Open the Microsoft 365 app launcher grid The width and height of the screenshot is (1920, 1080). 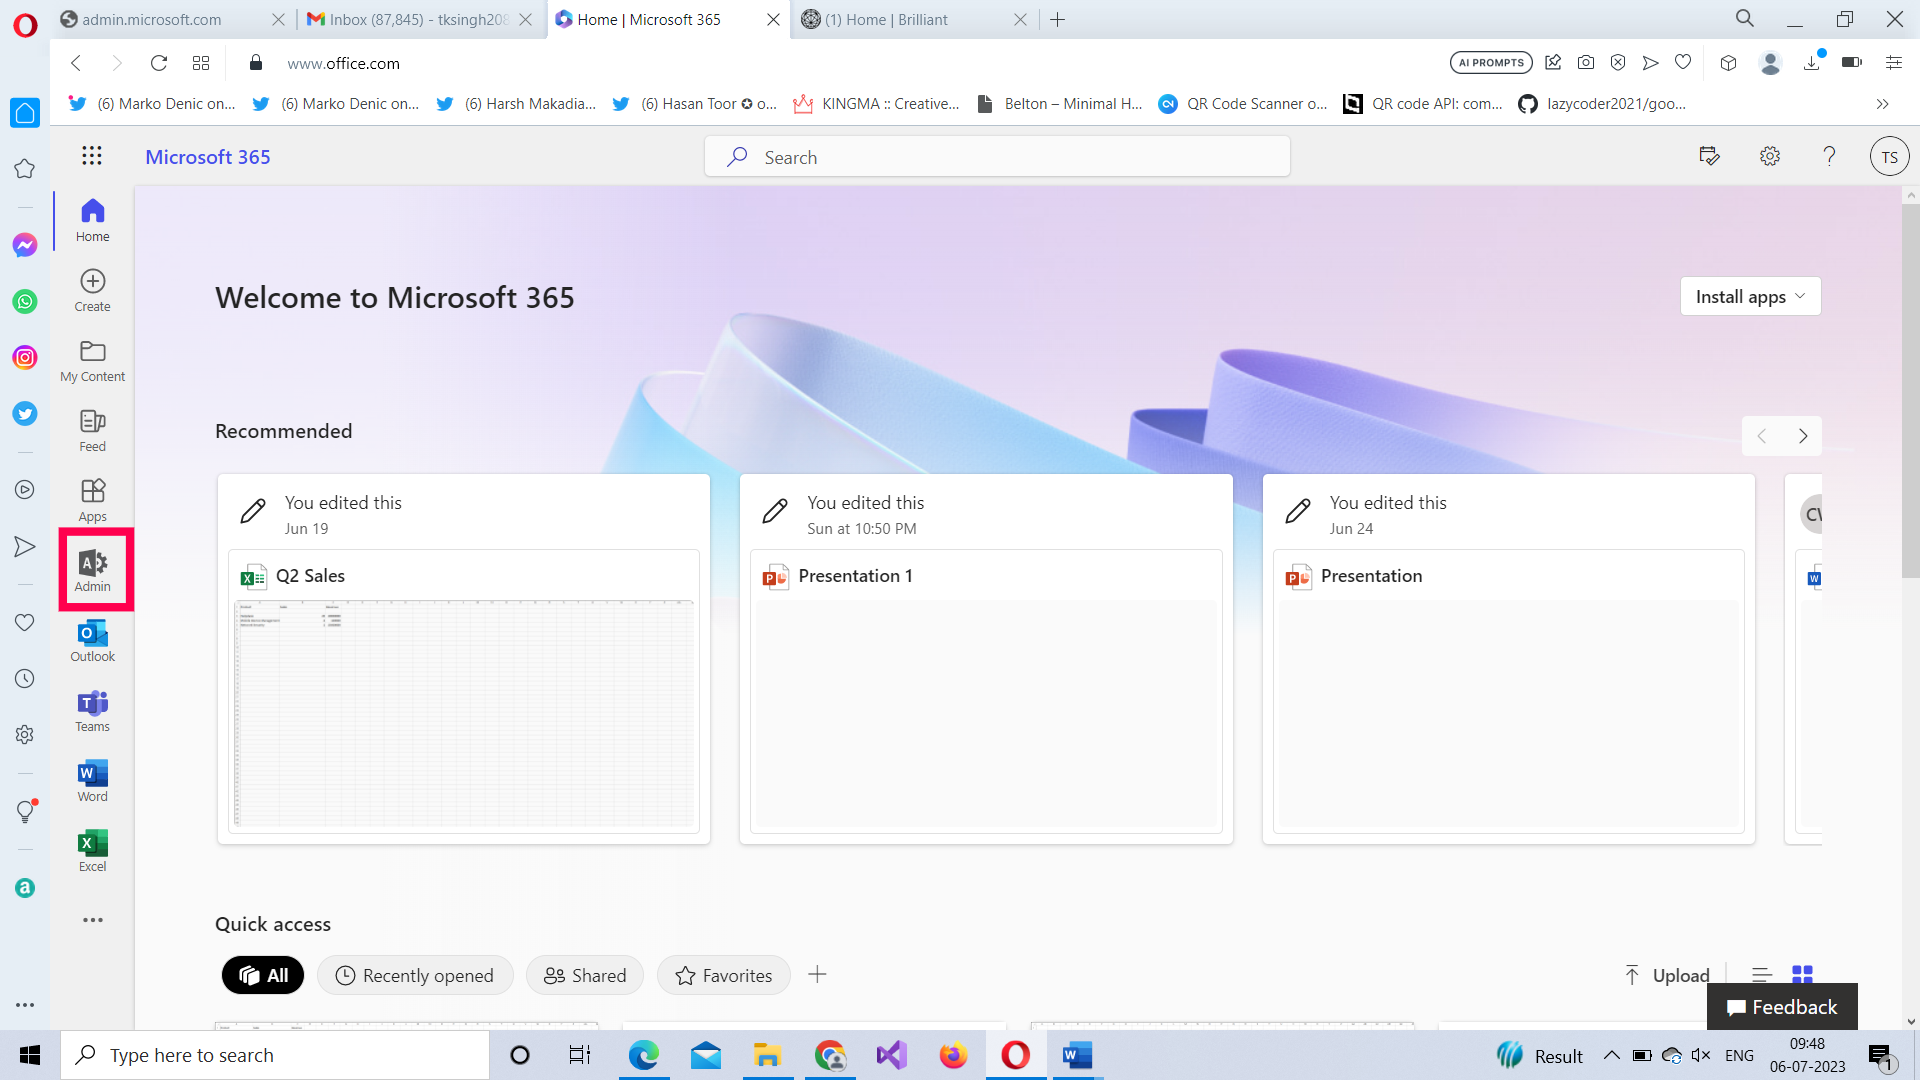click(92, 155)
